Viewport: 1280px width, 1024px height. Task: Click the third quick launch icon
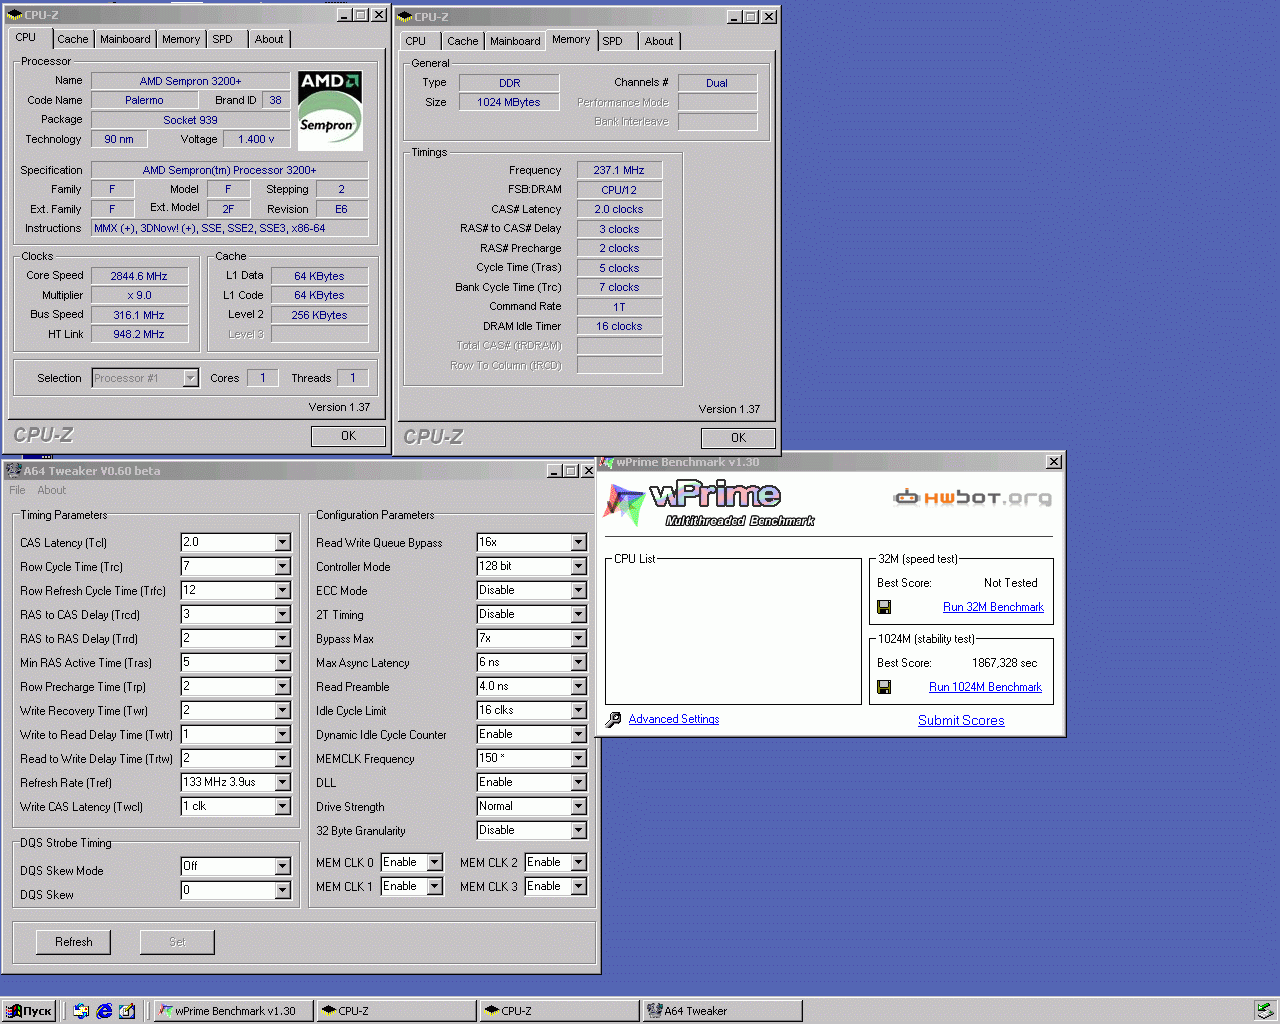click(127, 1011)
